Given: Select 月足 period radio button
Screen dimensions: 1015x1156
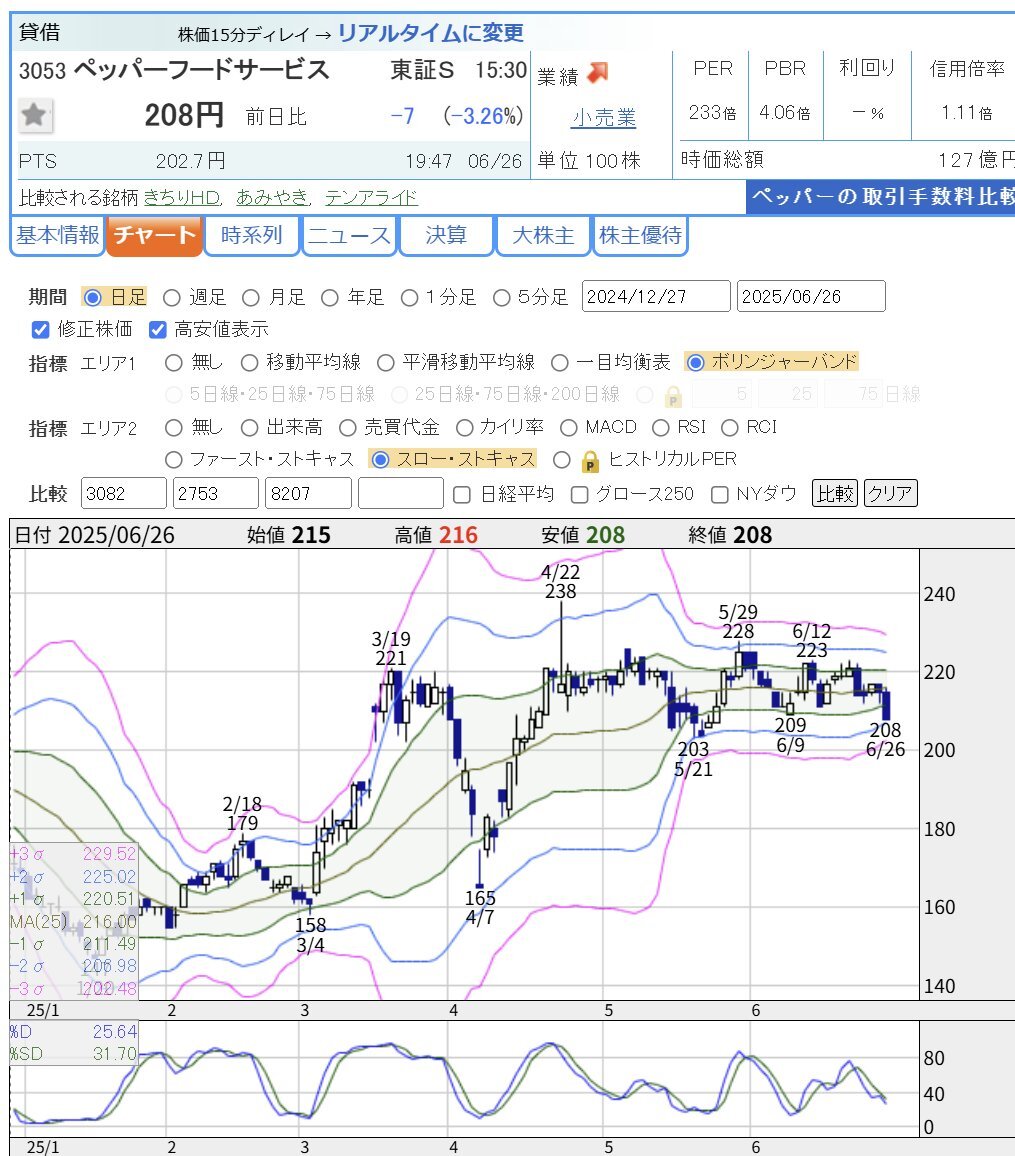Looking at the screenshot, I should coord(251,298).
